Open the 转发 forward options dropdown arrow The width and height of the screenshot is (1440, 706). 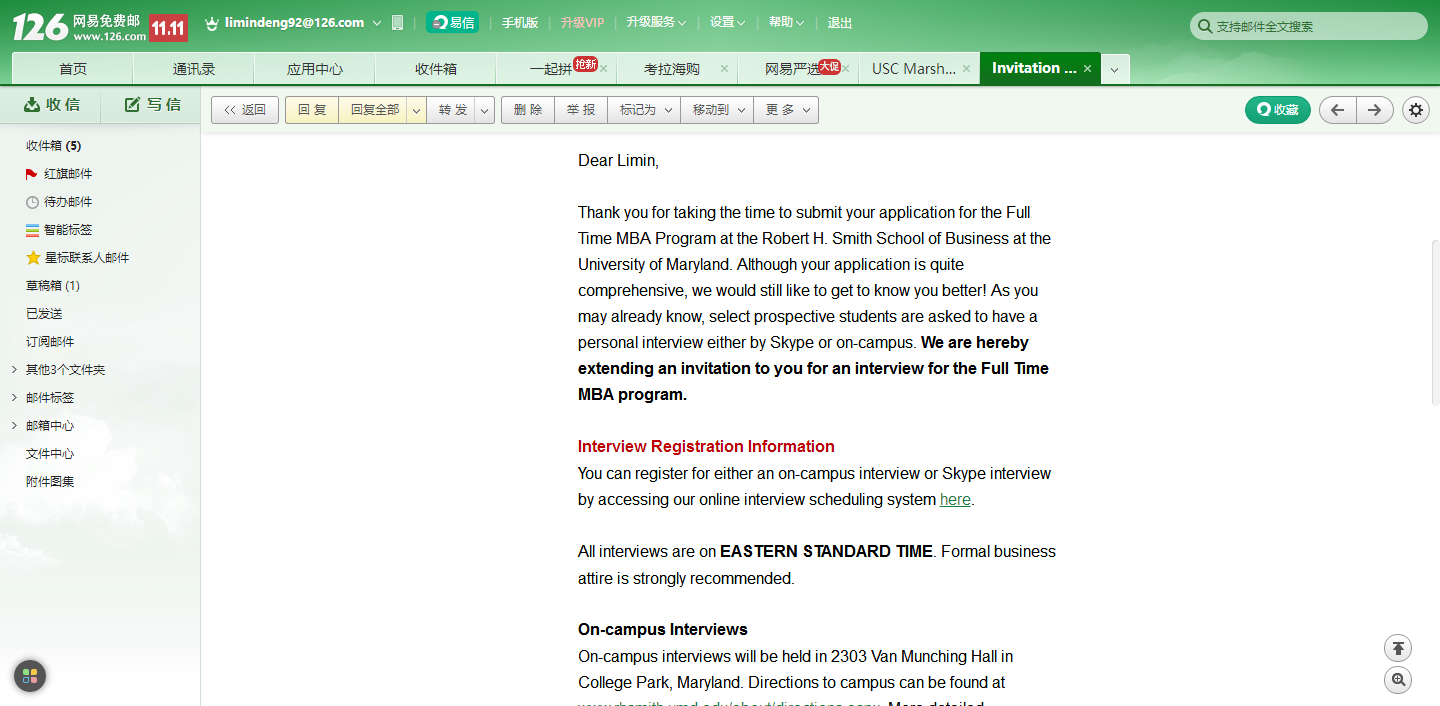(485, 110)
